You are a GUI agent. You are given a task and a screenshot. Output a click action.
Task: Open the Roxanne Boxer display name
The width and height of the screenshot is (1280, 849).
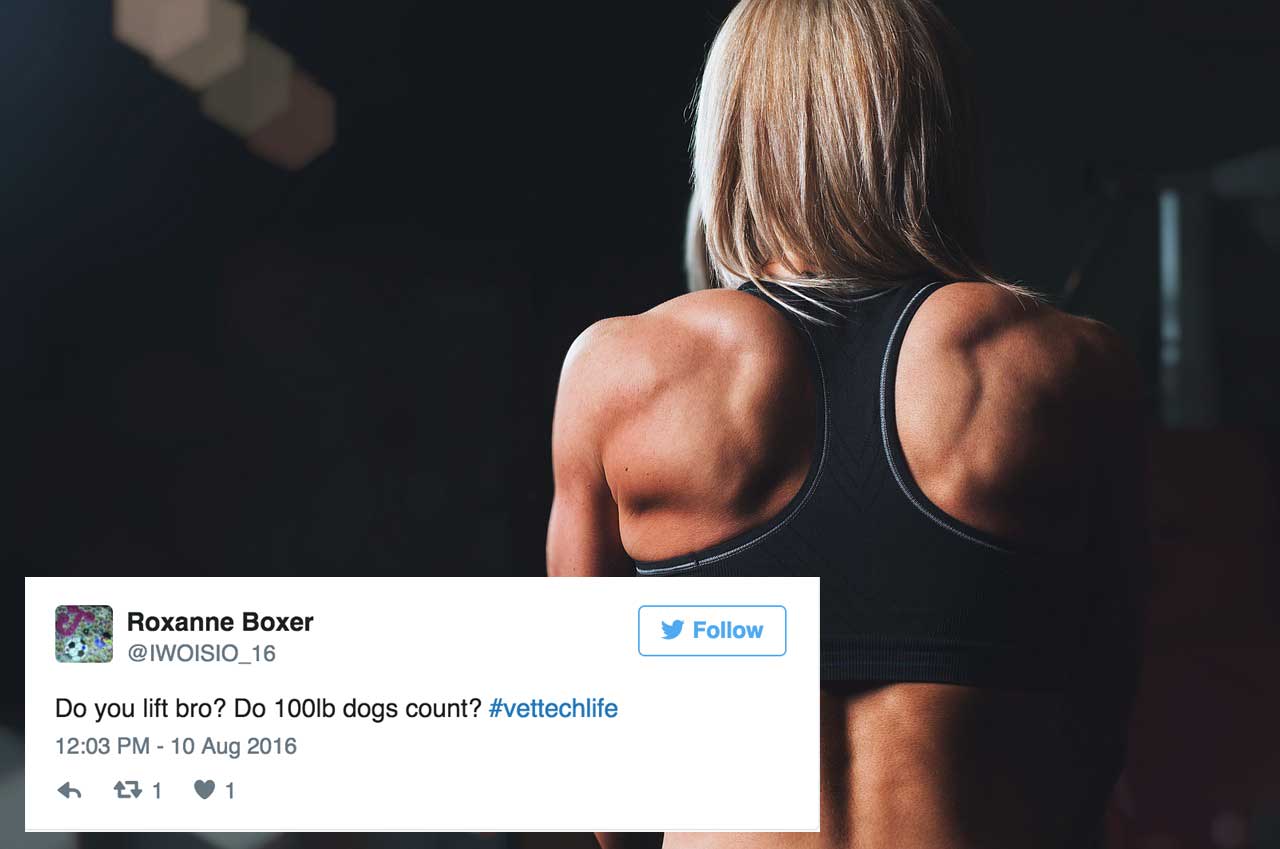point(220,622)
